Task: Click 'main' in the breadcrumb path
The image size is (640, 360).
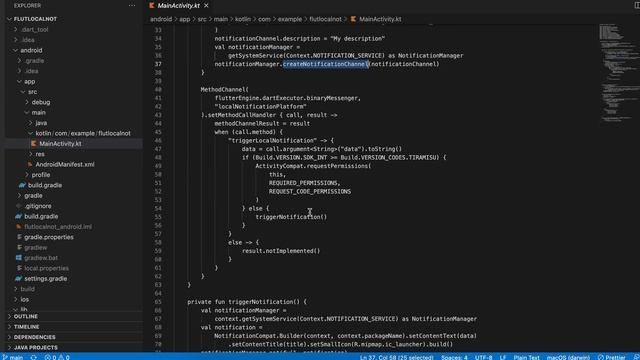Action: pyautogui.click(x=221, y=19)
